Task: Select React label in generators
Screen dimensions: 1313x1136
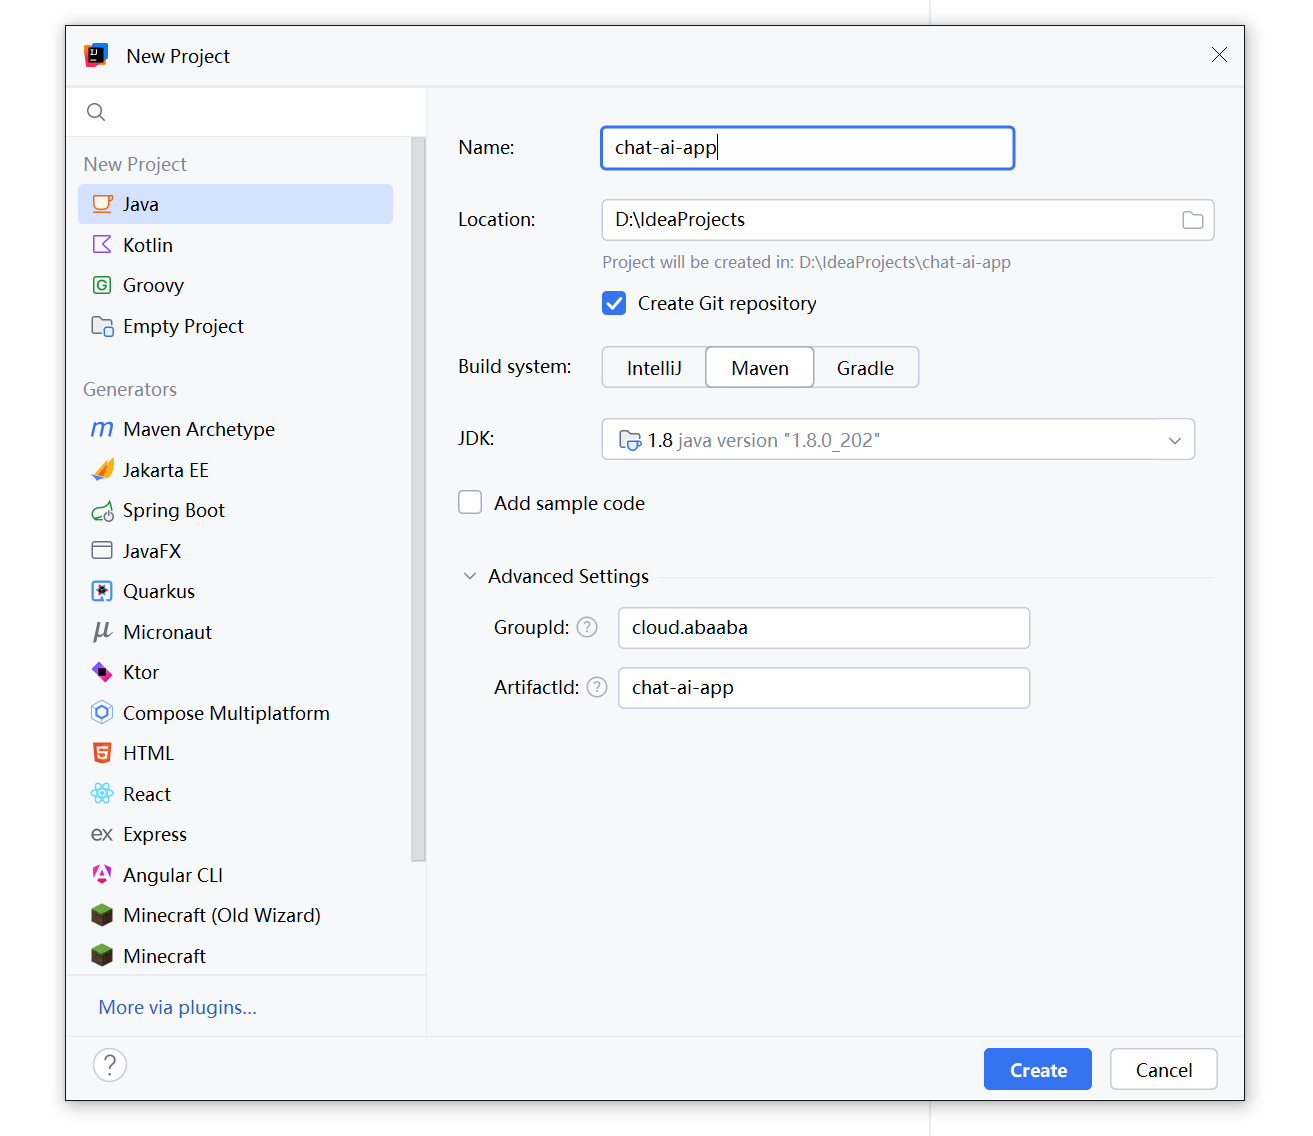Action: click(x=147, y=794)
